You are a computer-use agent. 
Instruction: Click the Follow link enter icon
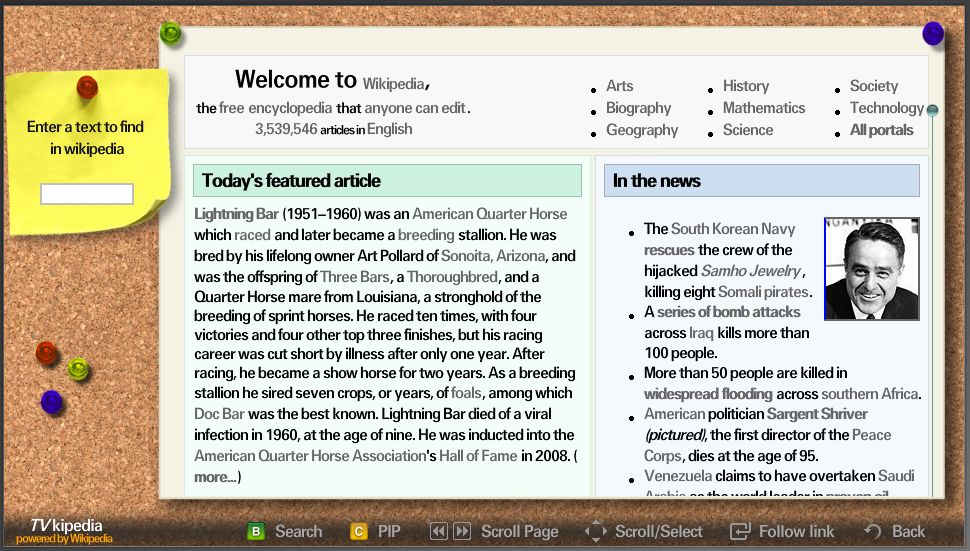click(x=740, y=531)
